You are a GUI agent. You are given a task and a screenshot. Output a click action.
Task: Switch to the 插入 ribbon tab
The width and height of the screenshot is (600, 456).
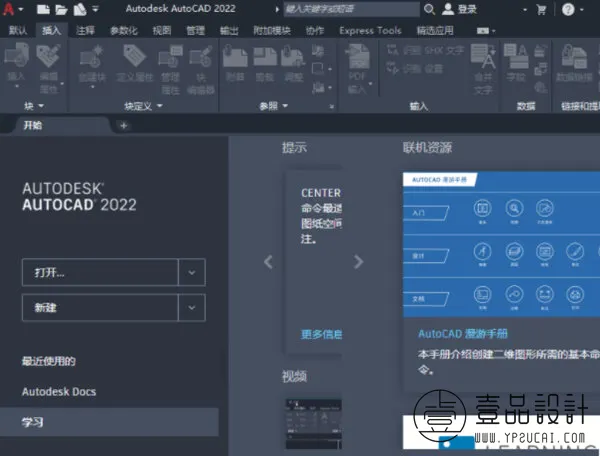click(x=51, y=30)
